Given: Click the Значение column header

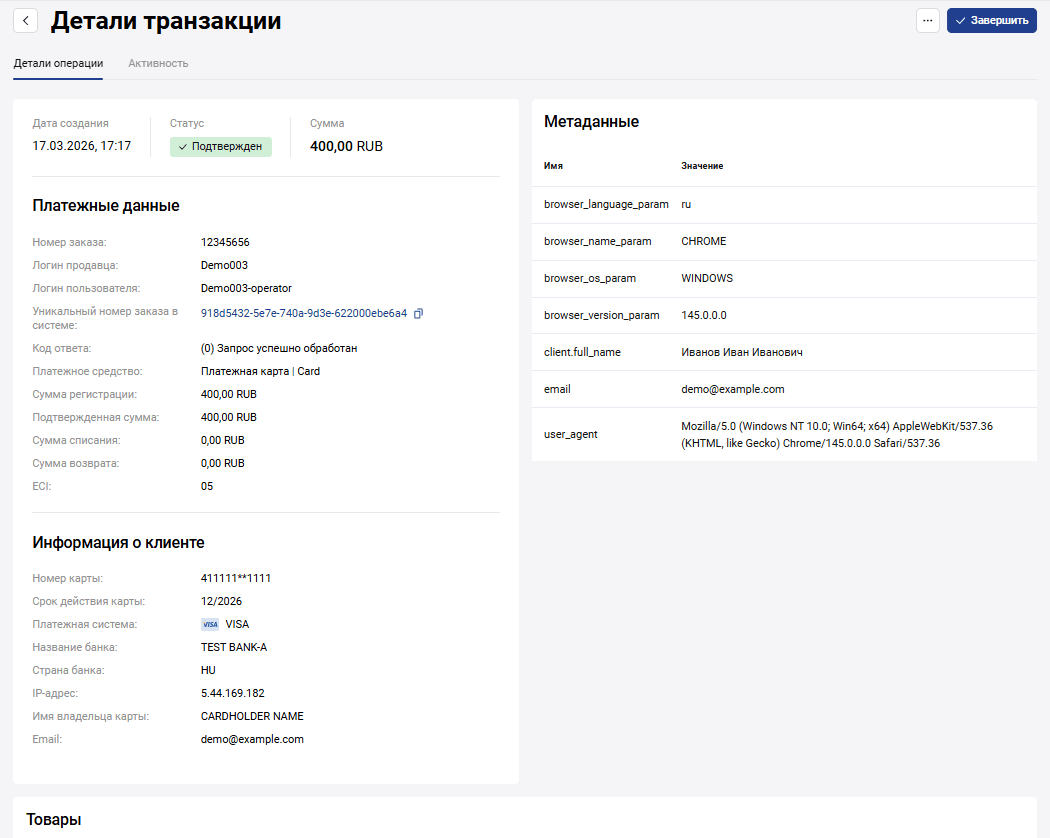Looking at the screenshot, I should tap(702, 166).
